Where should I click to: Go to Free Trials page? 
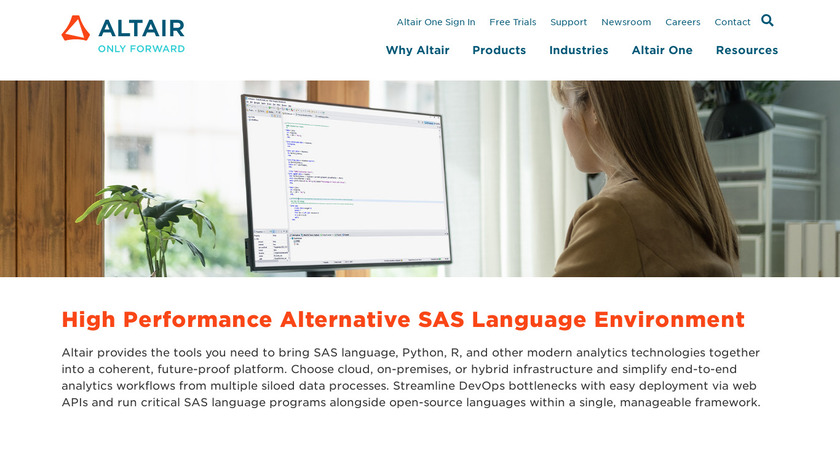click(513, 22)
